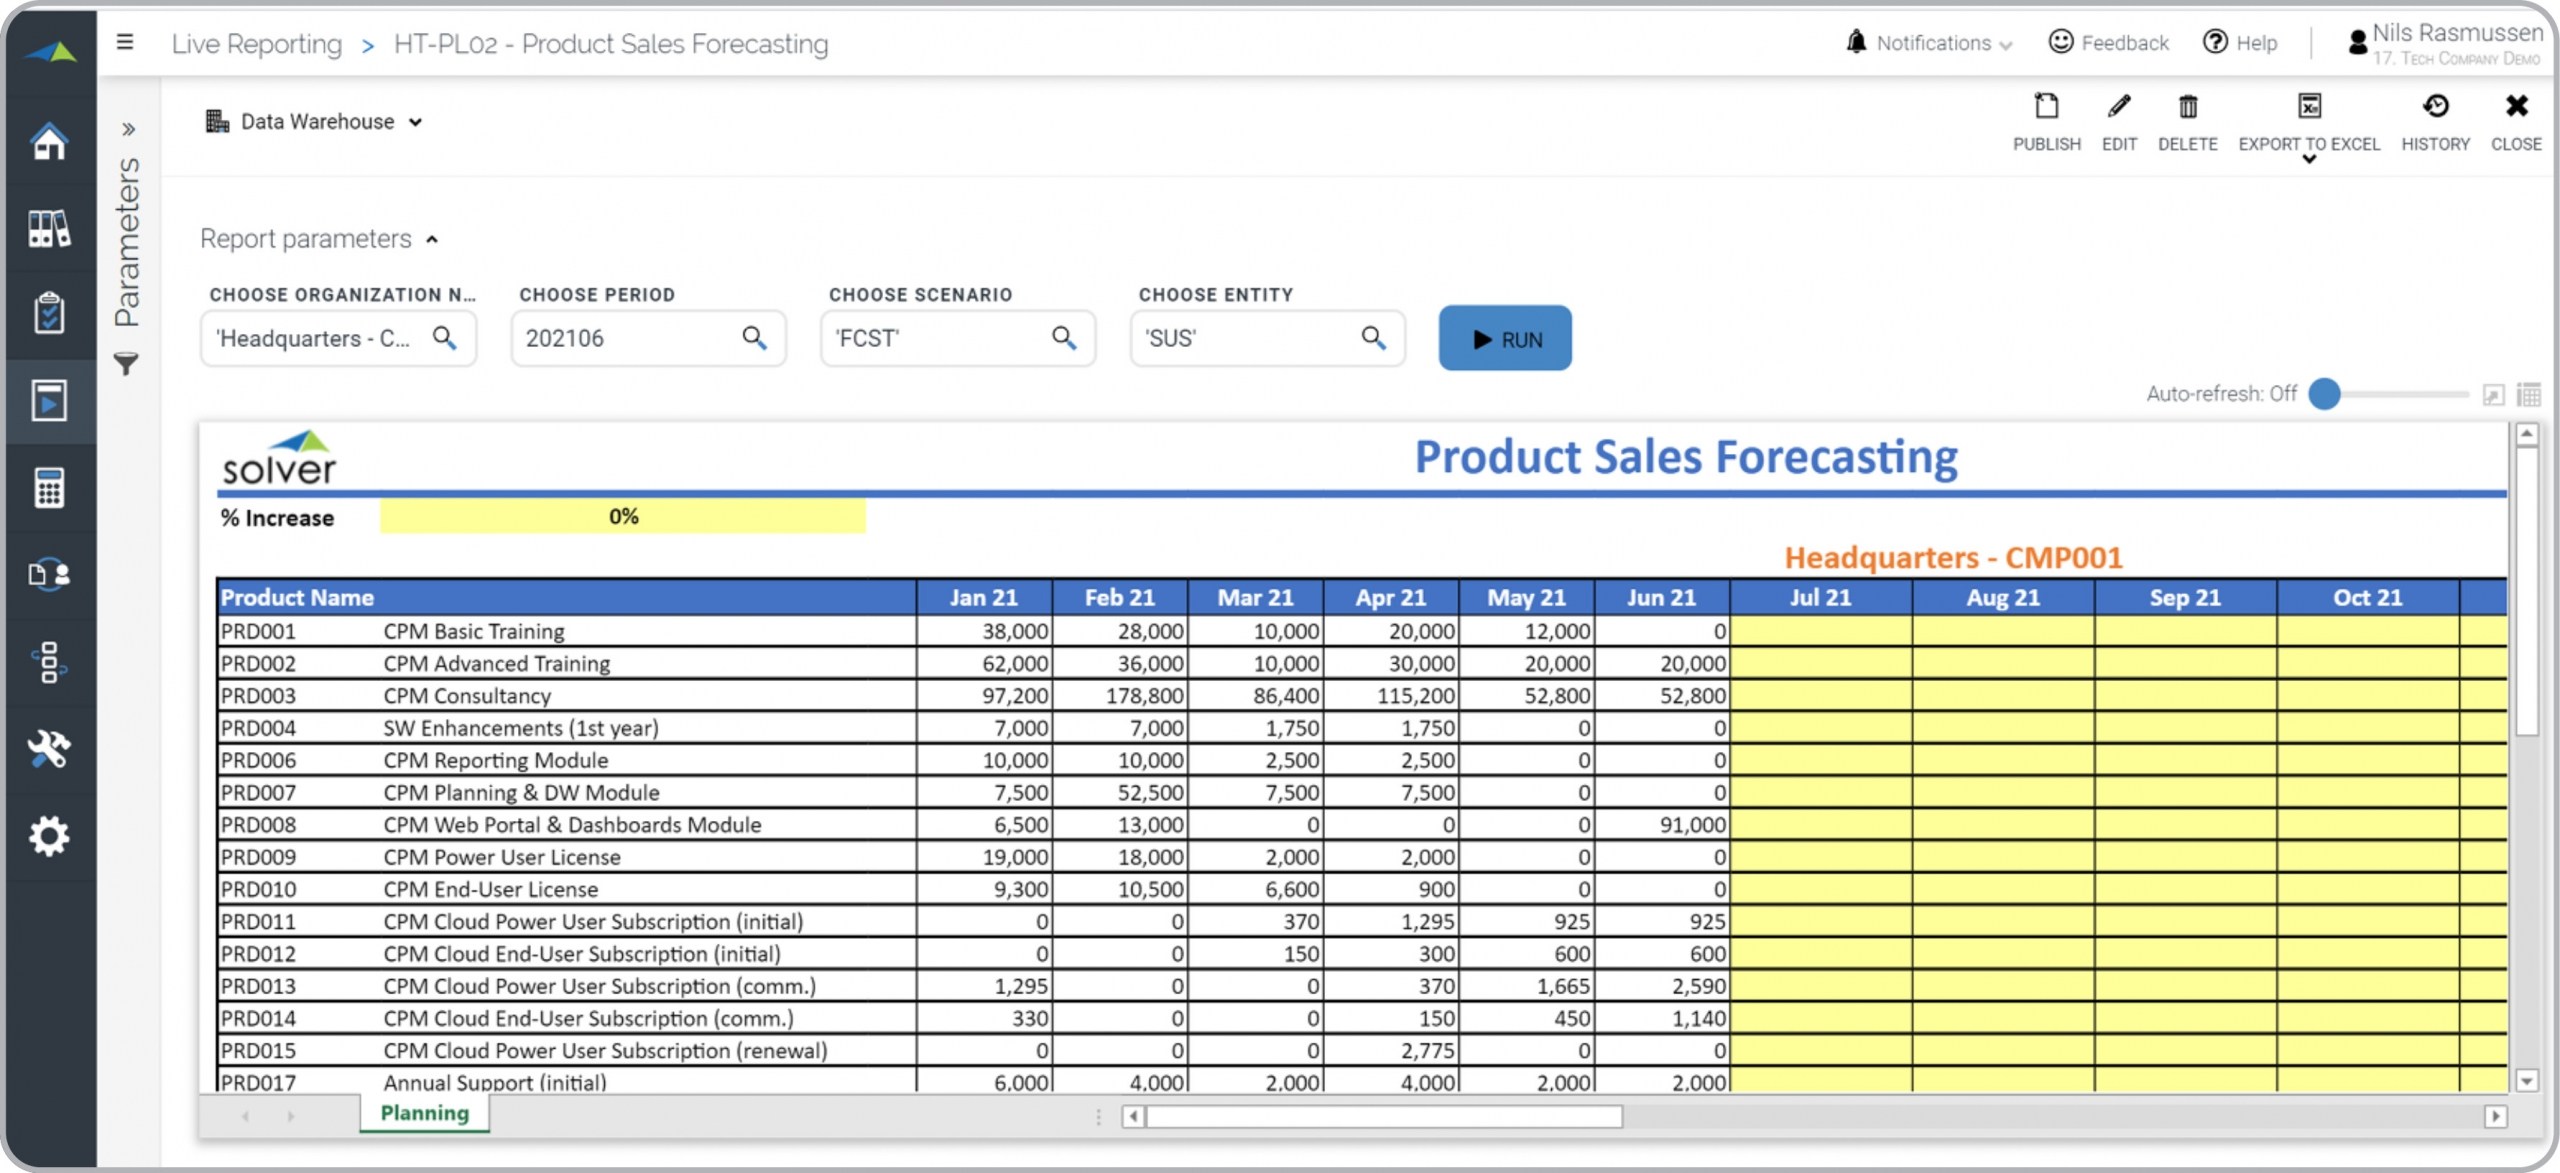Click the filter funnel icon
The height and width of the screenshot is (1173, 2560).
pyautogui.click(x=126, y=364)
